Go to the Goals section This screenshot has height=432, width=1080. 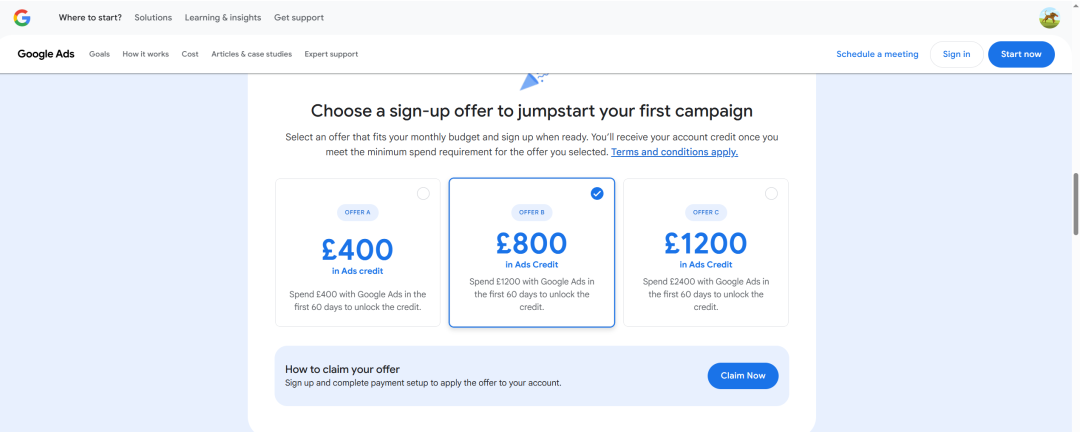pyautogui.click(x=99, y=54)
